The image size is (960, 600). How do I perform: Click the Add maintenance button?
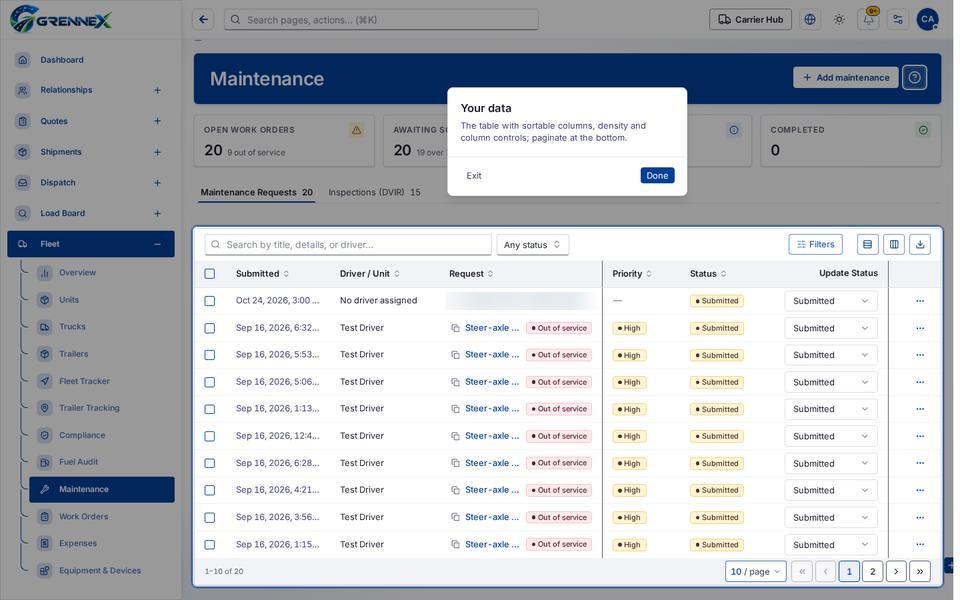pos(846,78)
